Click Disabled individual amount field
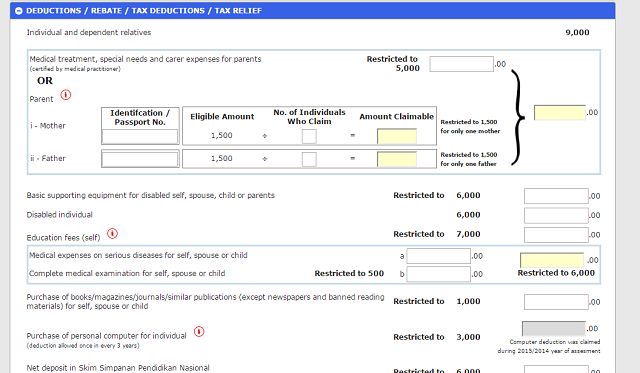This screenshot has width=640, height=373. (556, 215)
